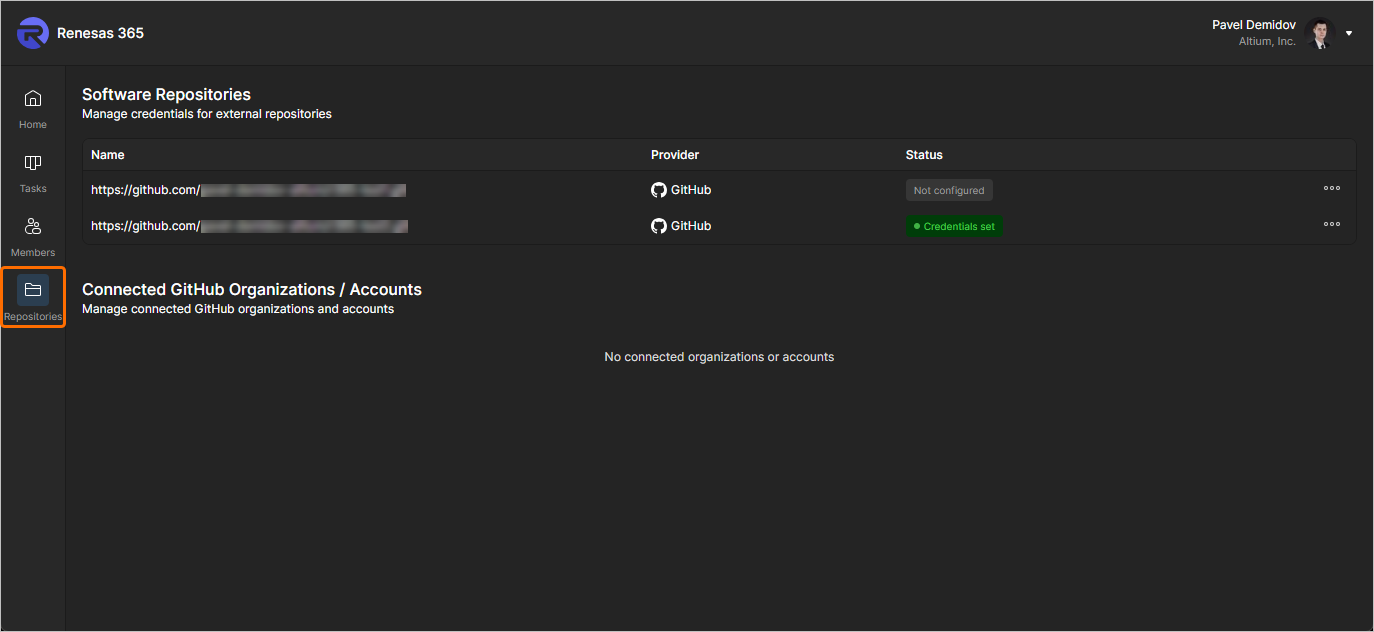
Task: Open more options for Not configured repository
Action: tap(1332, 189)
